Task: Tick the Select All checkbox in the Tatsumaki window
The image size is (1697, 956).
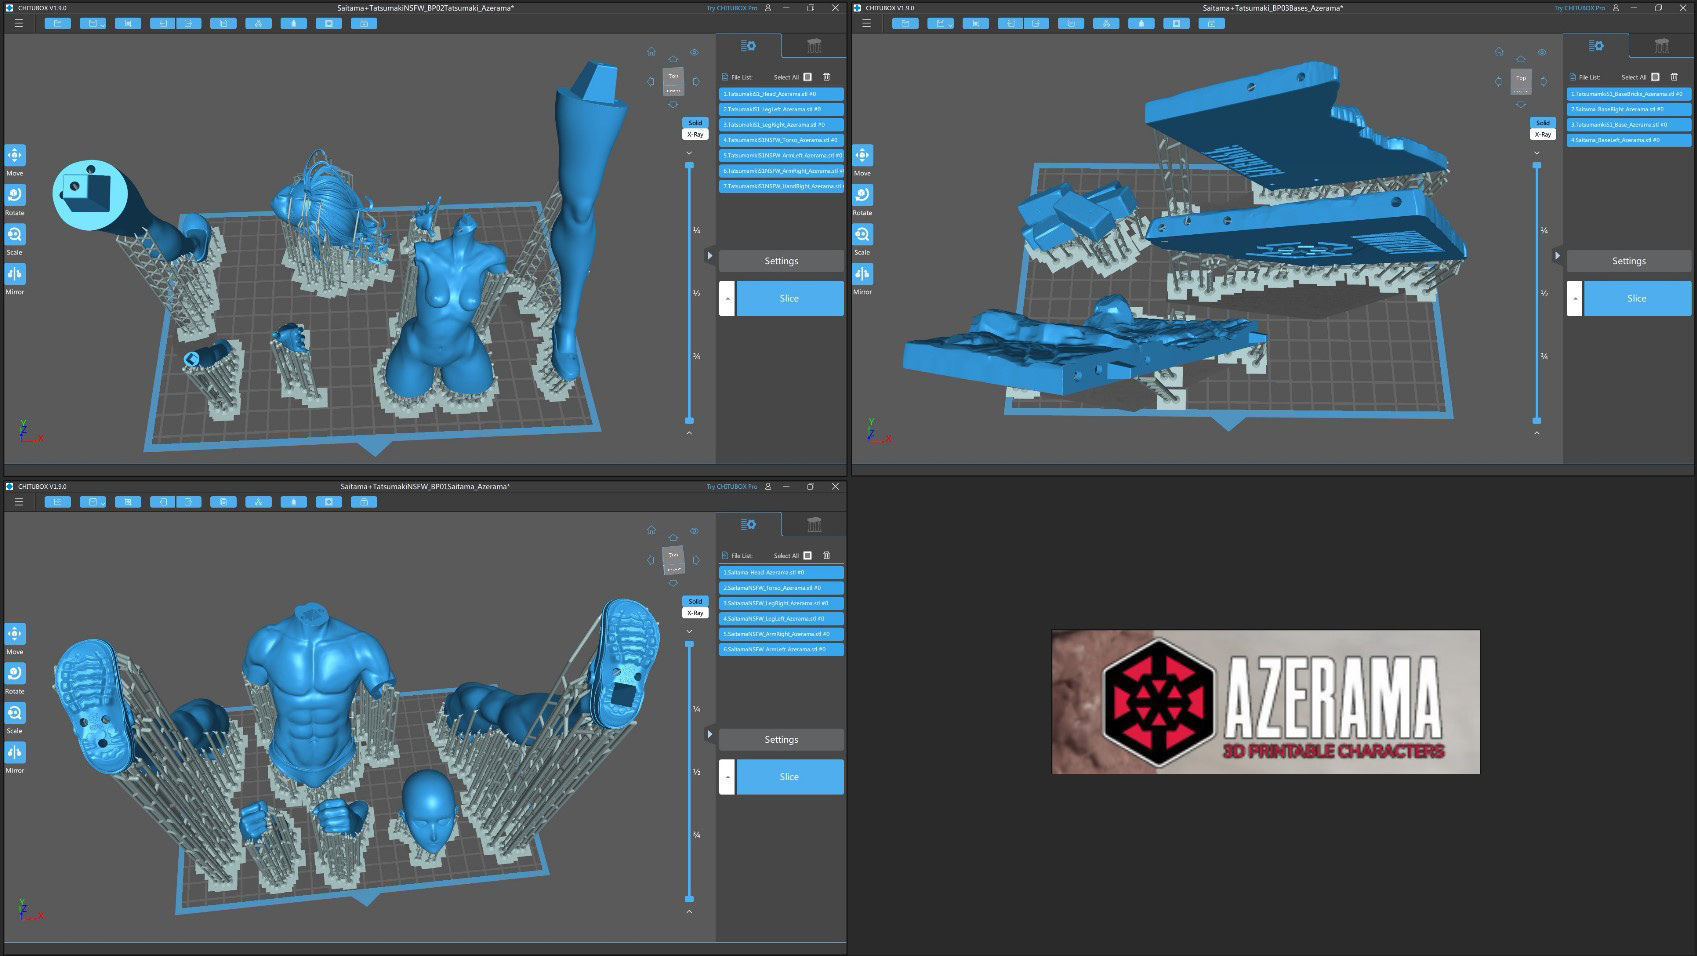Action: tap(807, 77)
